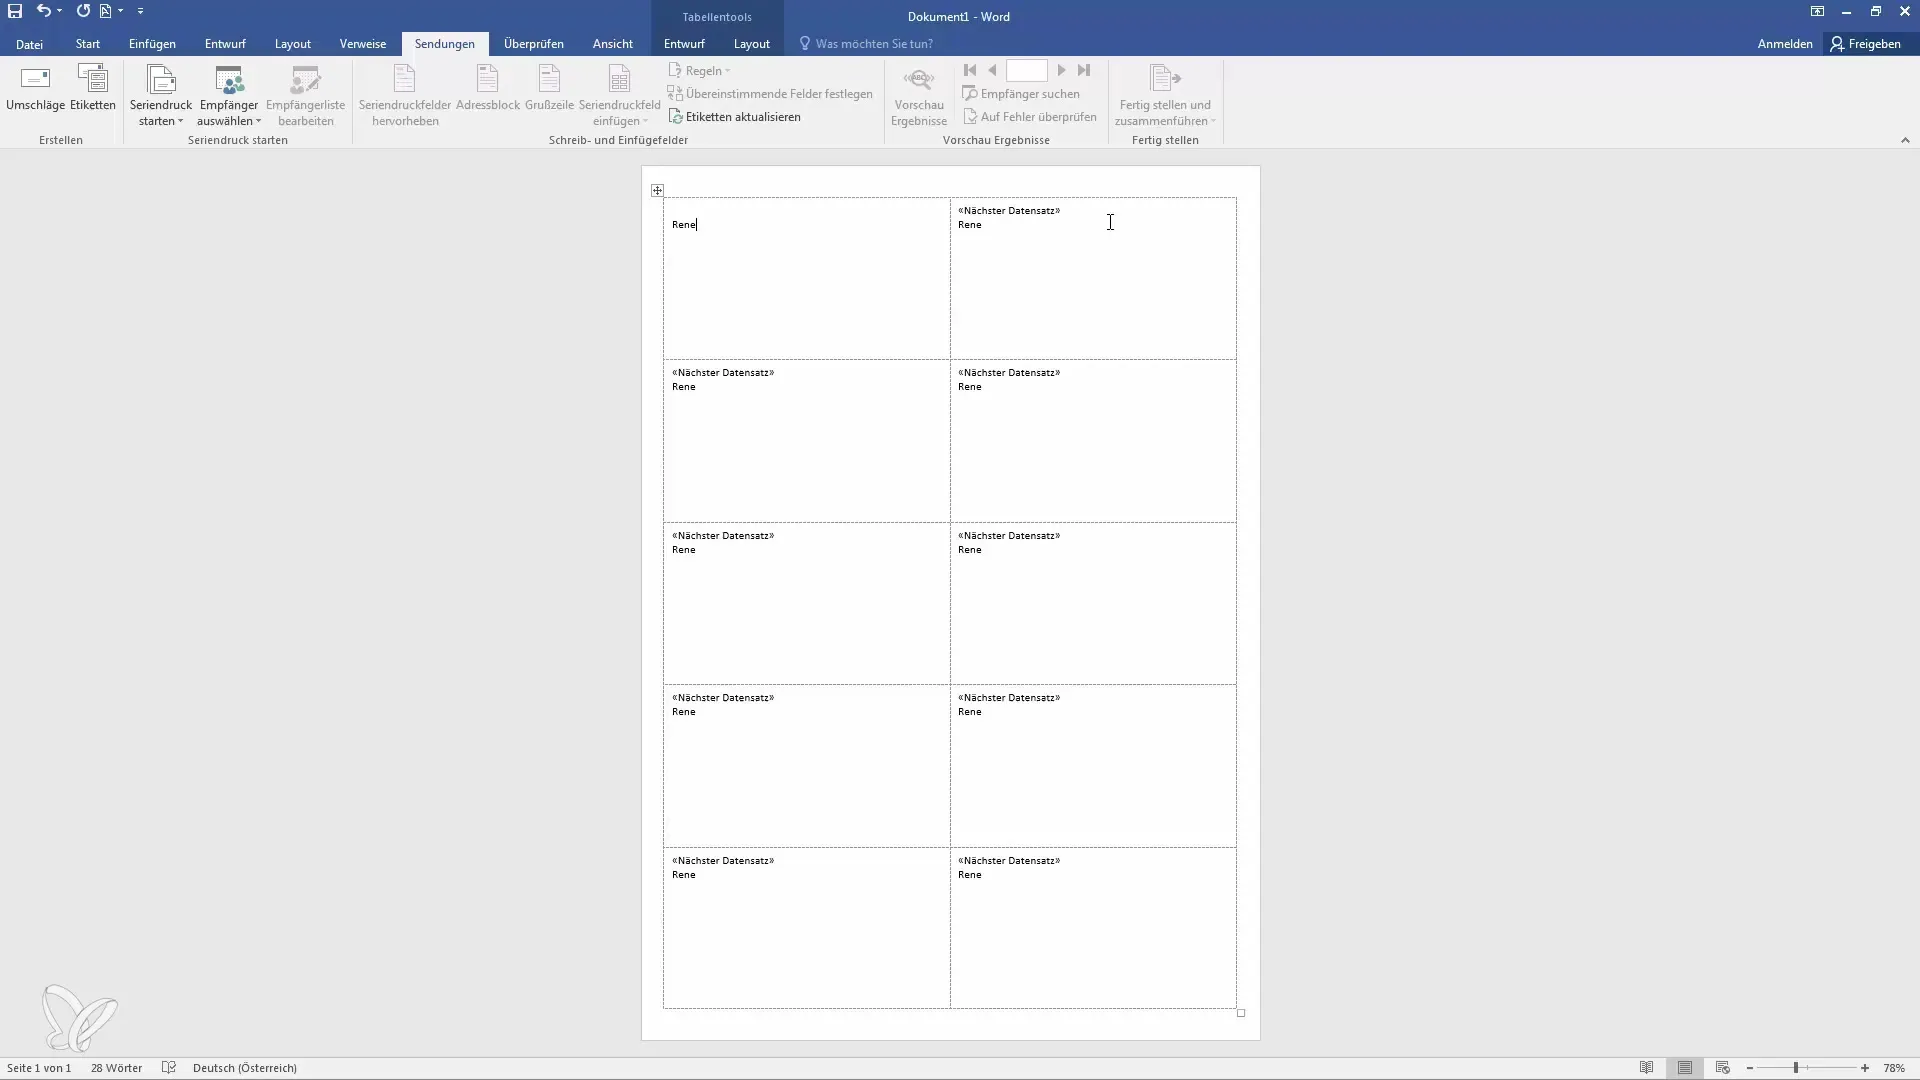Insert an Adressblock
The image size is (1920, 1080).
pyautogui.click(x=488, y=88)
